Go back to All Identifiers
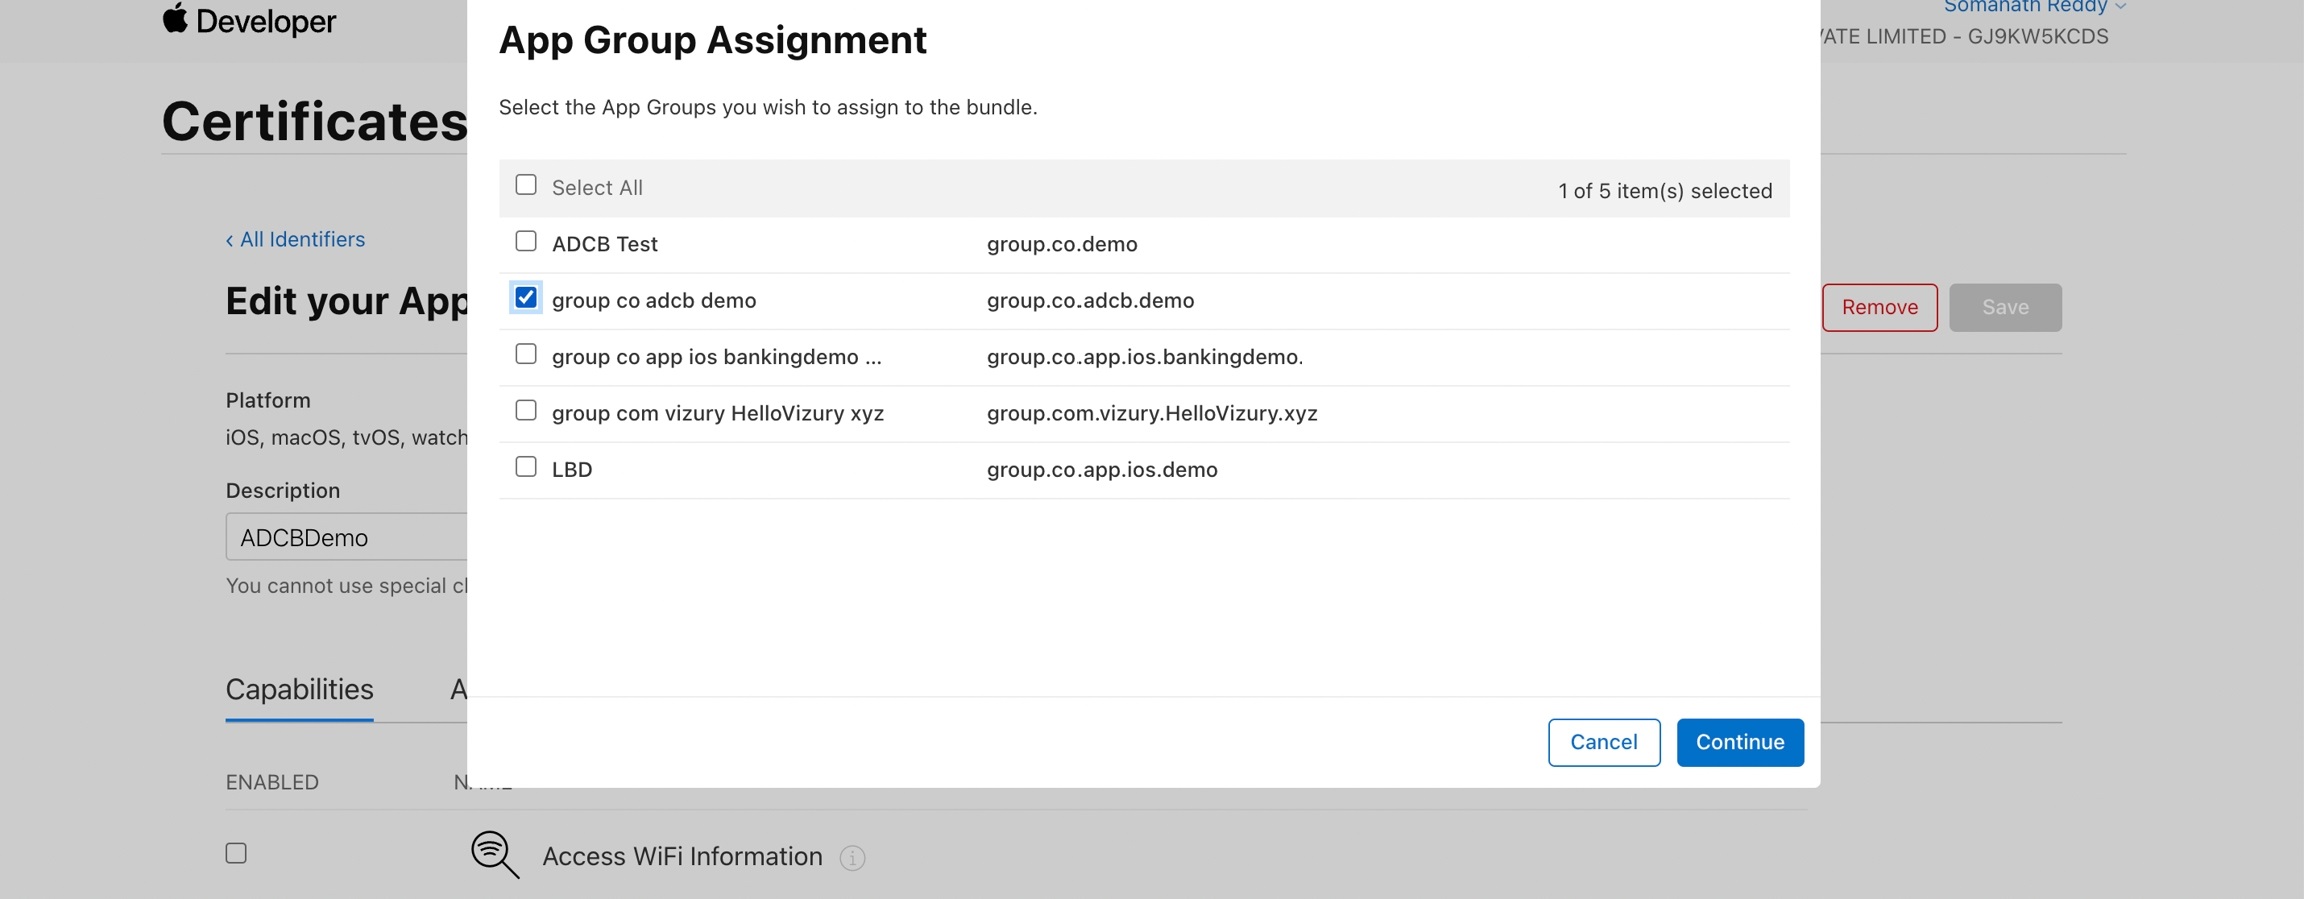 [295, 240]
